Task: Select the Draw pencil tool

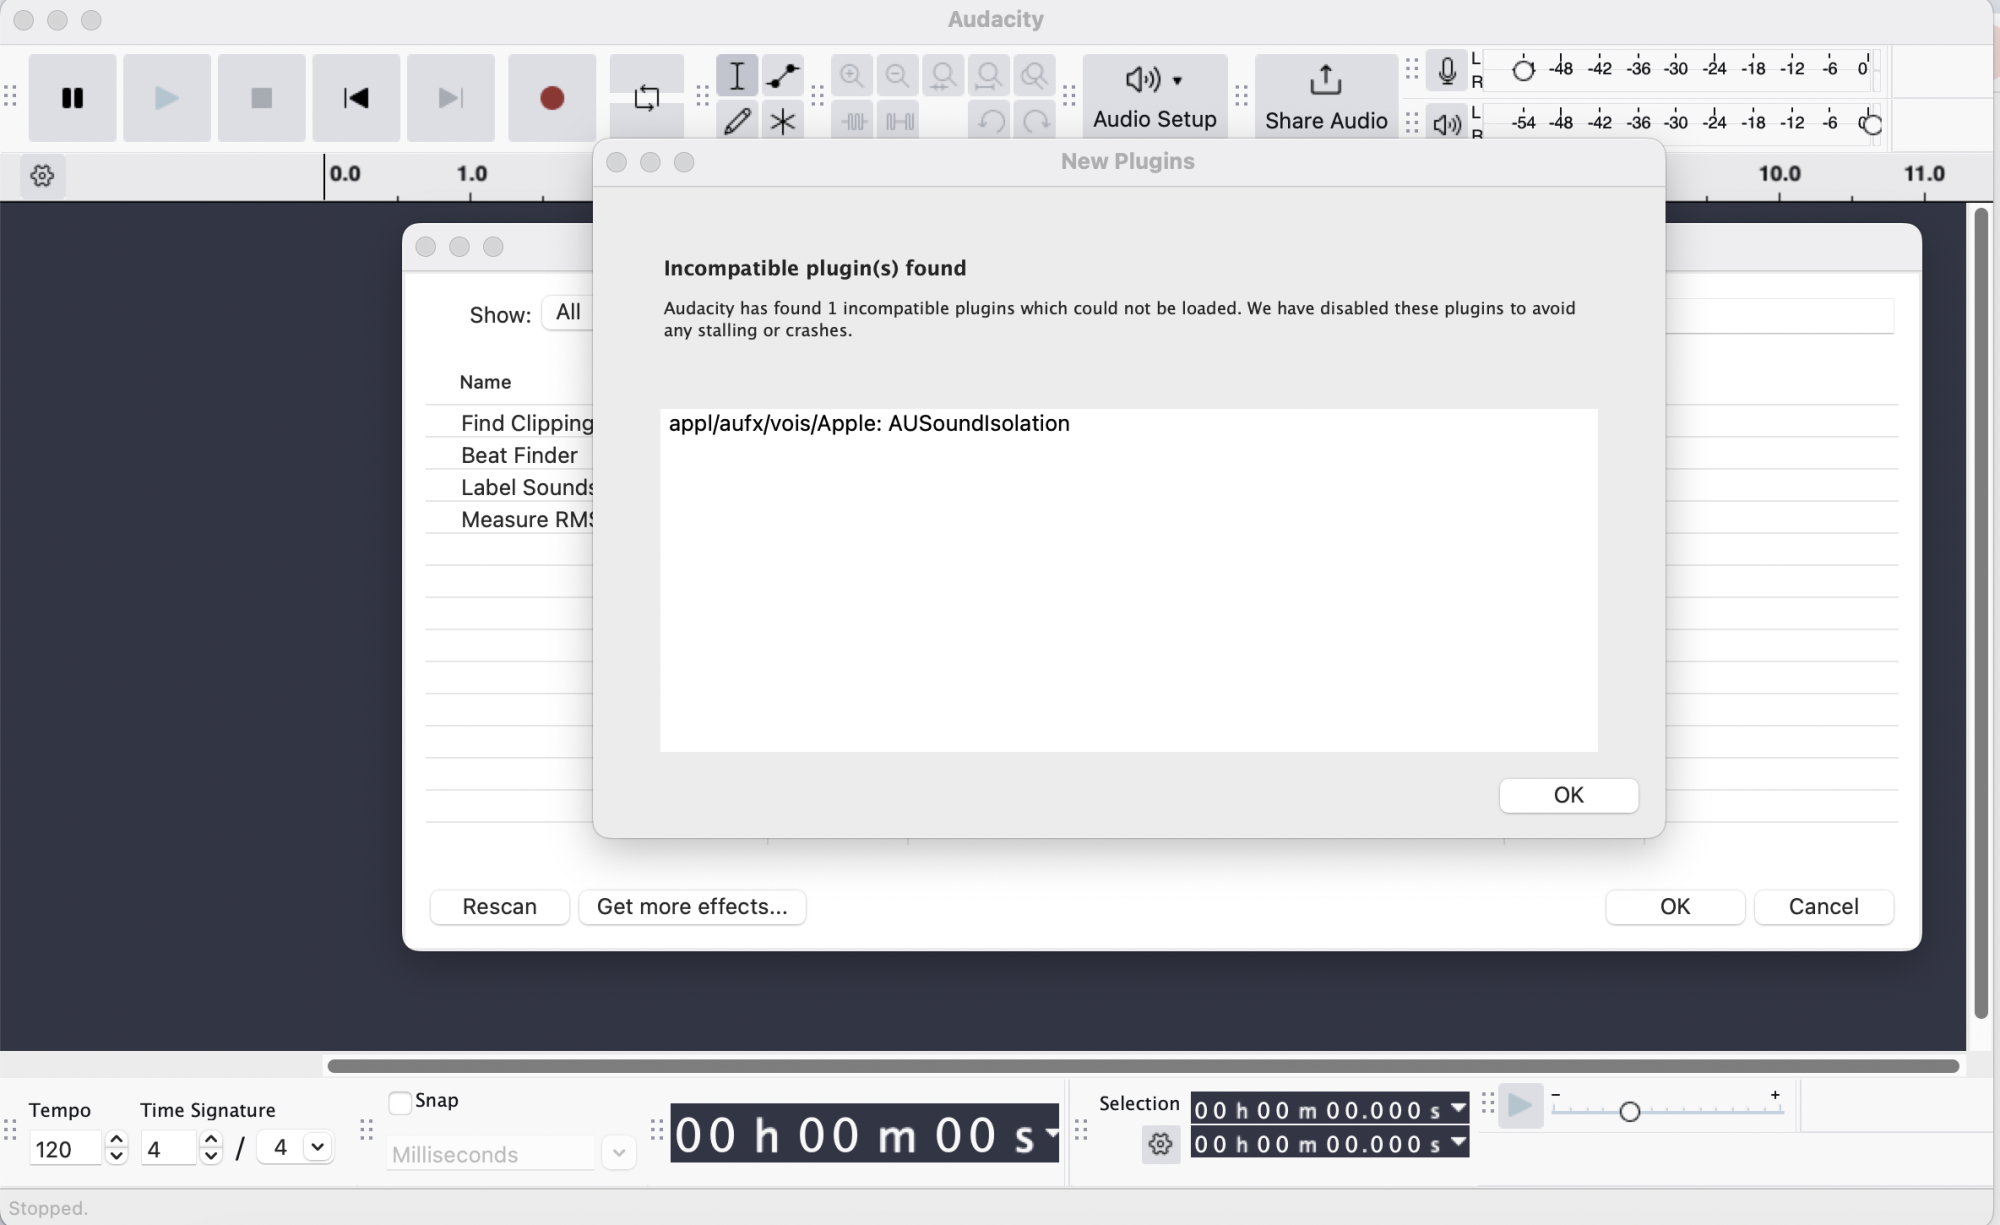Action: tap(737, 121)
